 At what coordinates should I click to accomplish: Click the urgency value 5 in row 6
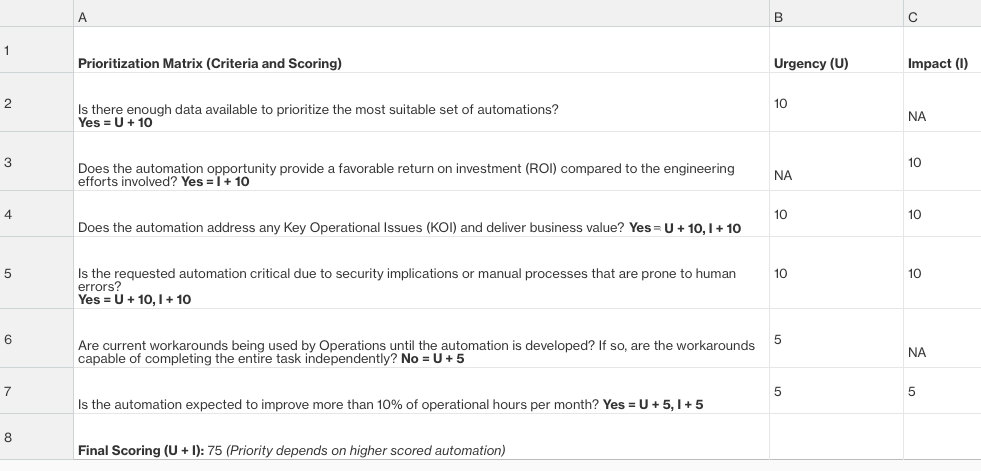coord(779,339)
